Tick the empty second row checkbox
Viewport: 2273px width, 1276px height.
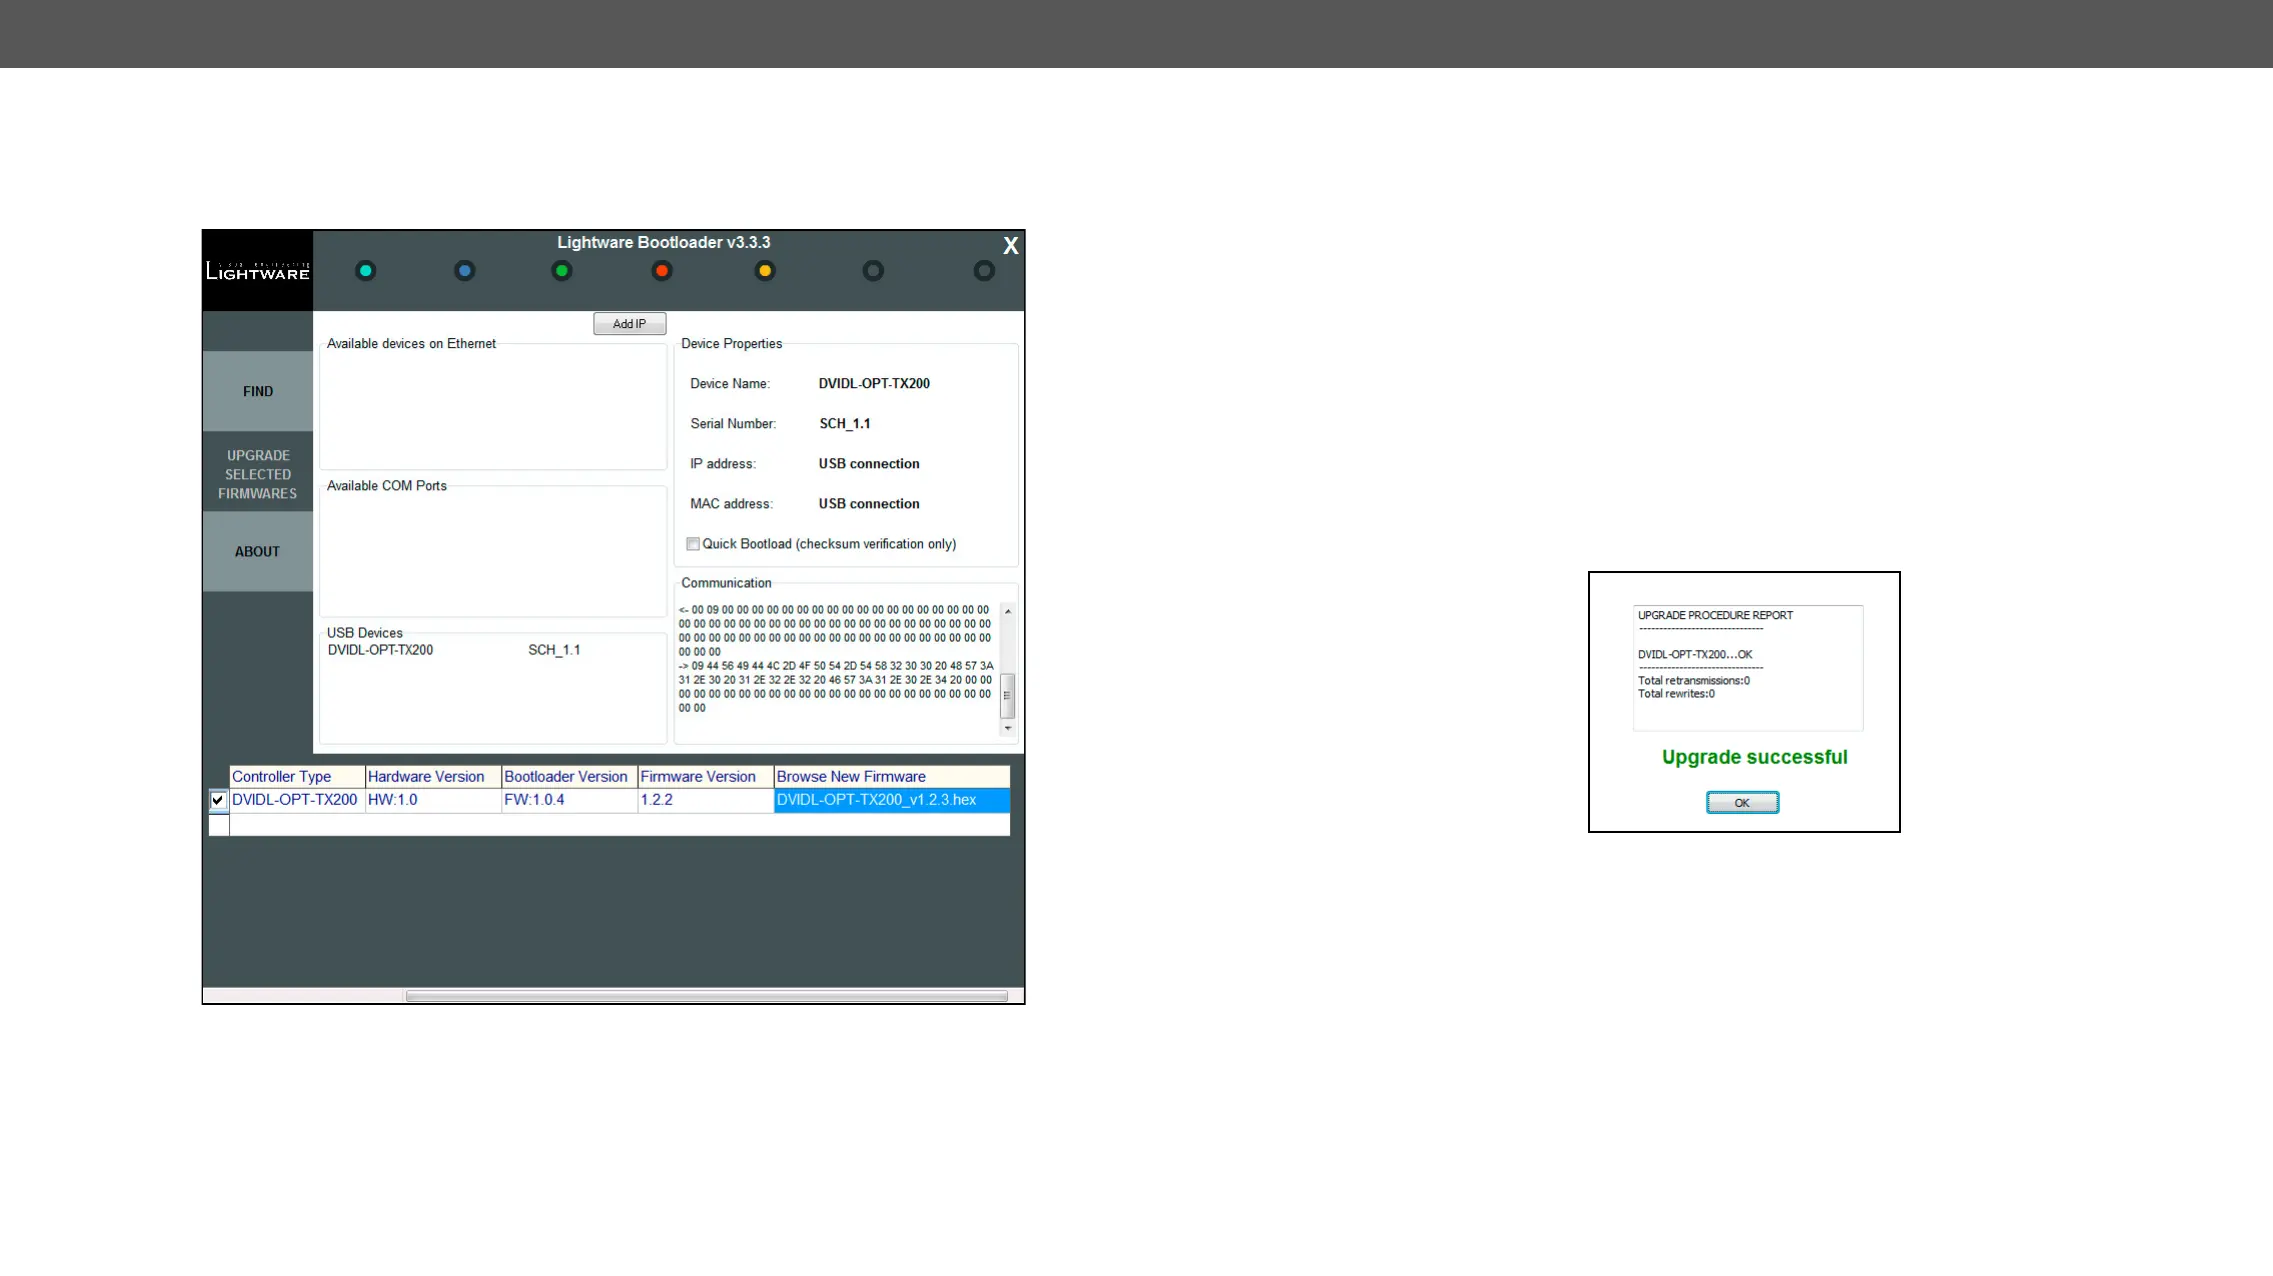click(x=218, y=825)
